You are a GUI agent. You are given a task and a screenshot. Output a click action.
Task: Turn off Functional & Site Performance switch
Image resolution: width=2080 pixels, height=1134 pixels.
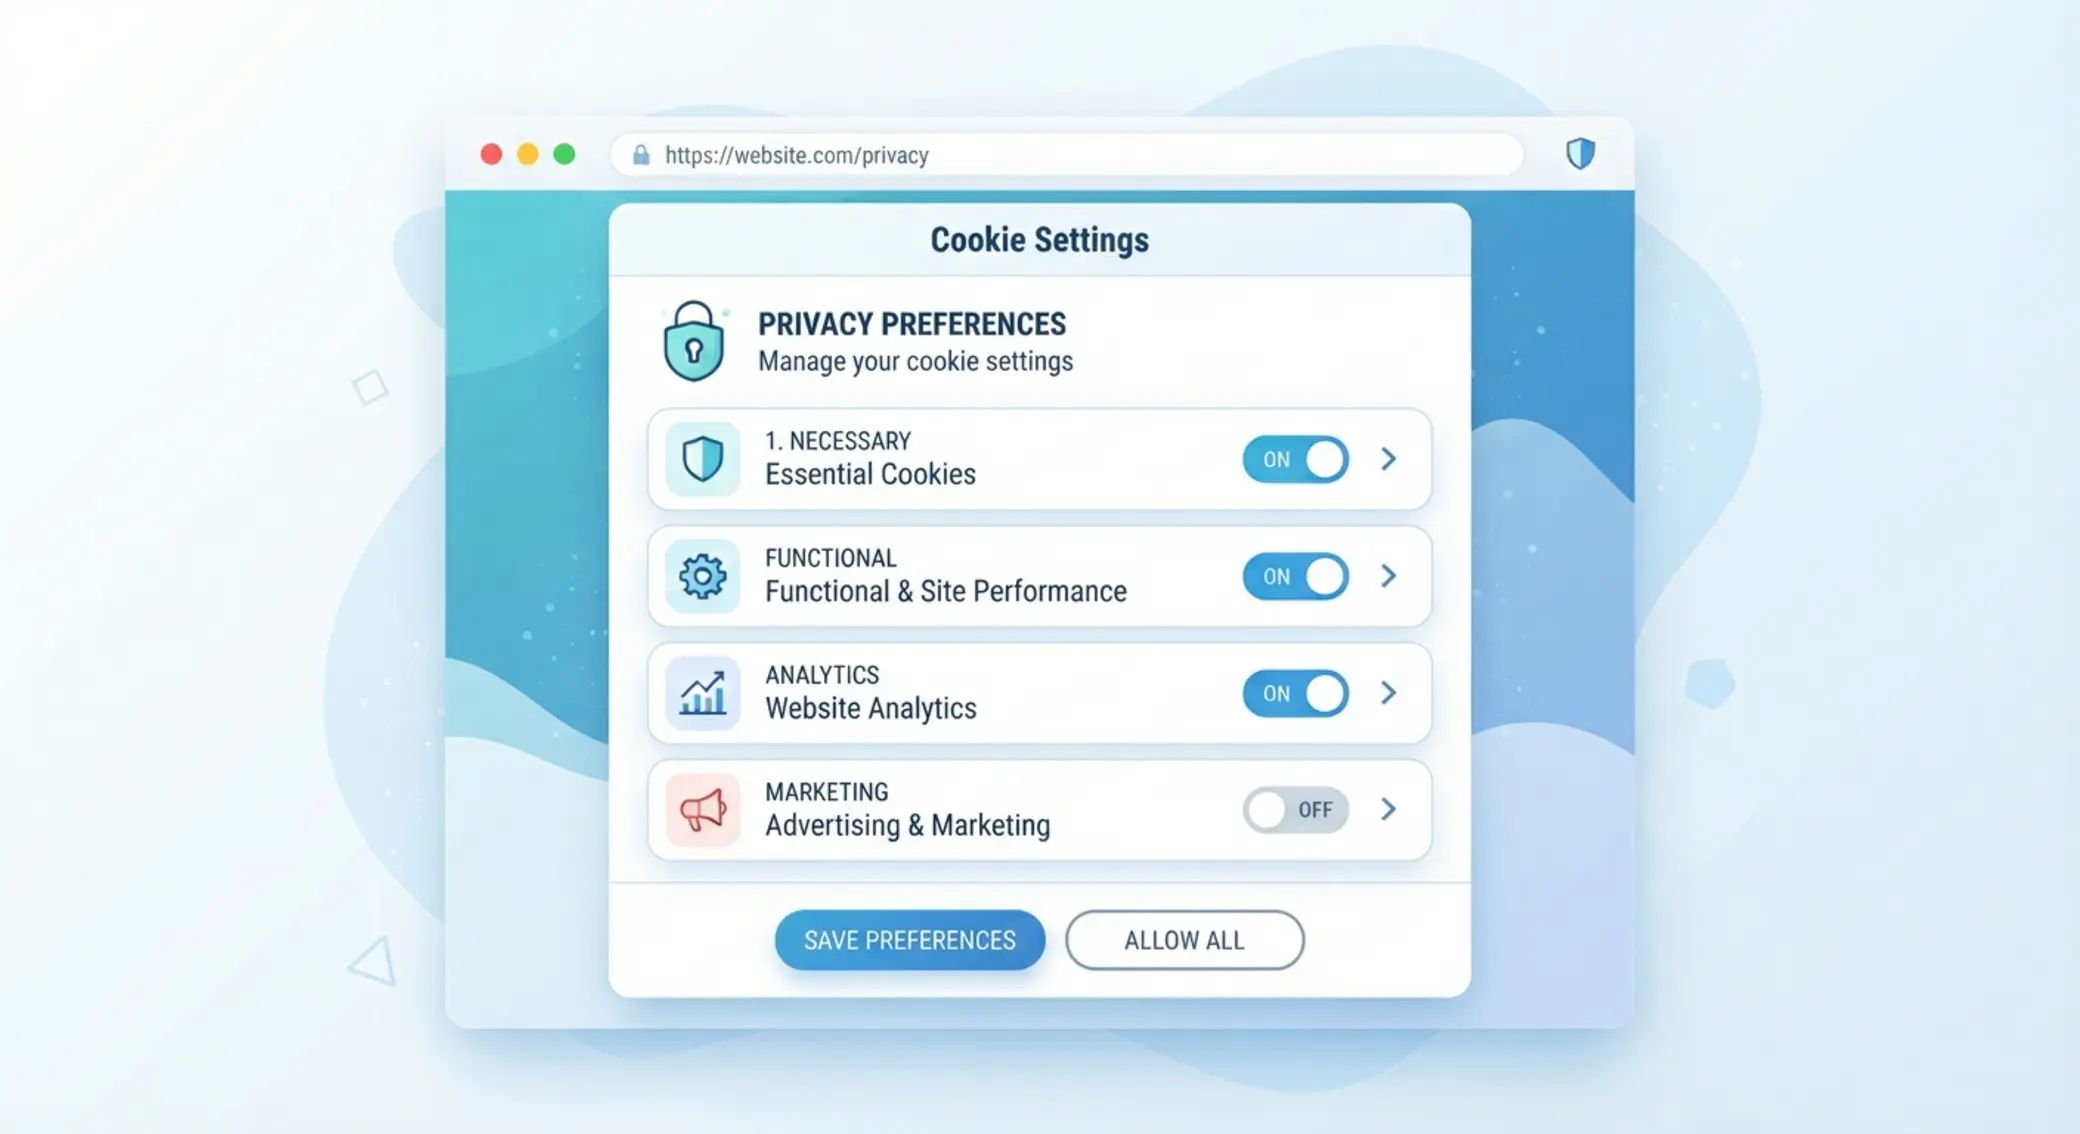1295,576
